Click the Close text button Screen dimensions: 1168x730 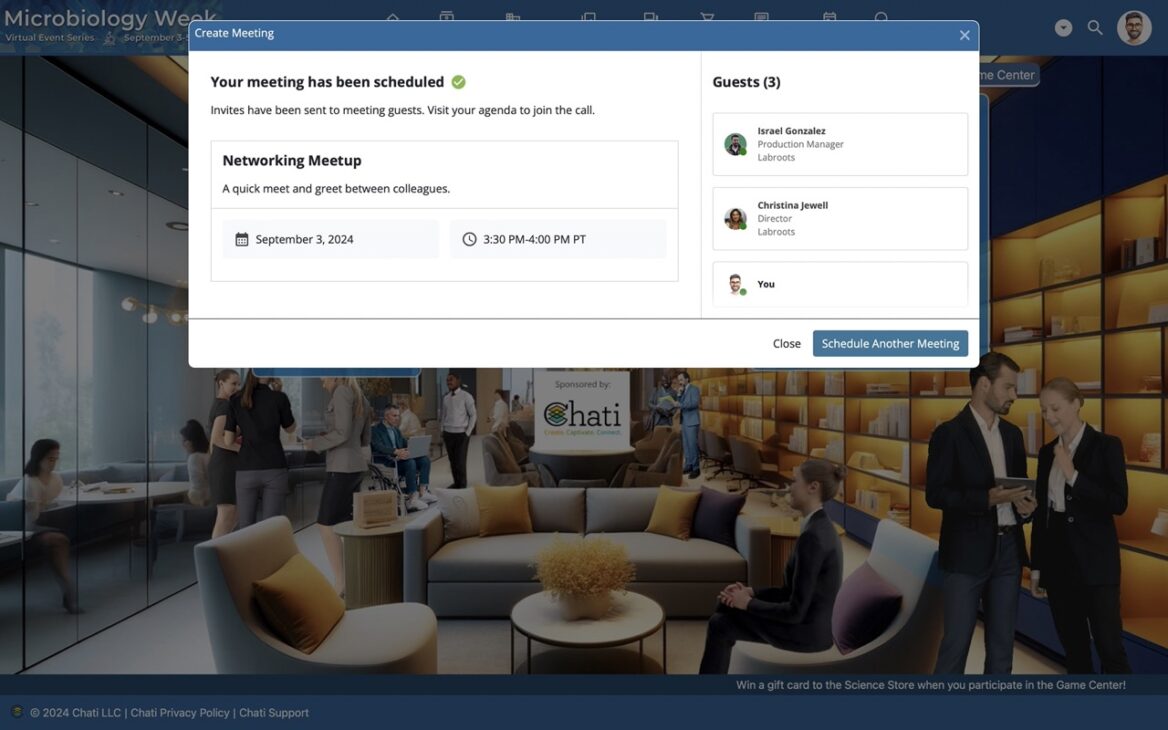(x=786, y=343)
